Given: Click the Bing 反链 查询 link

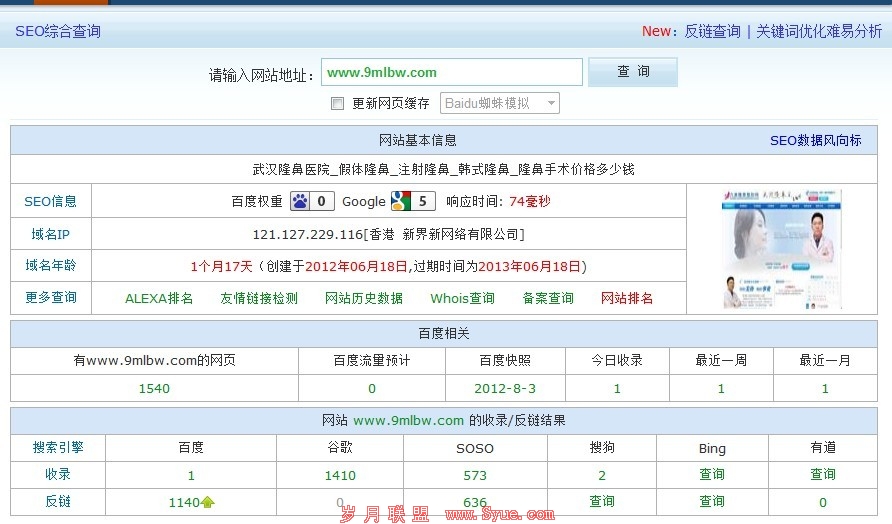Looking at the screenshot, I should [x=712, y=501].
